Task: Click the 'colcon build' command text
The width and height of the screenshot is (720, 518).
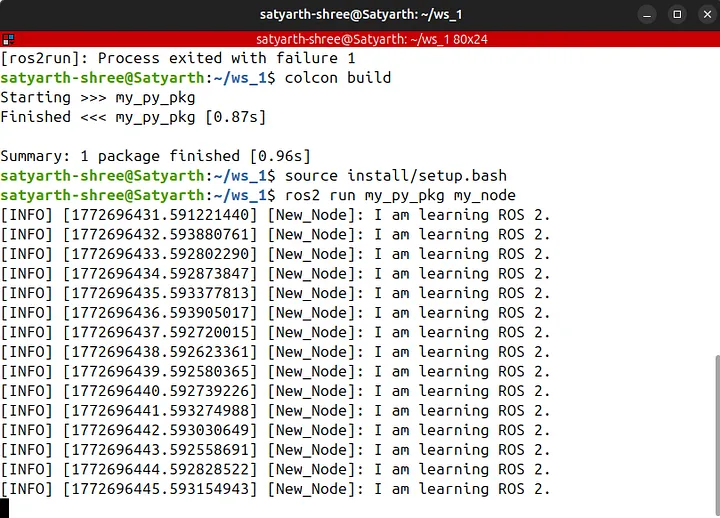Action: (338, 78)
